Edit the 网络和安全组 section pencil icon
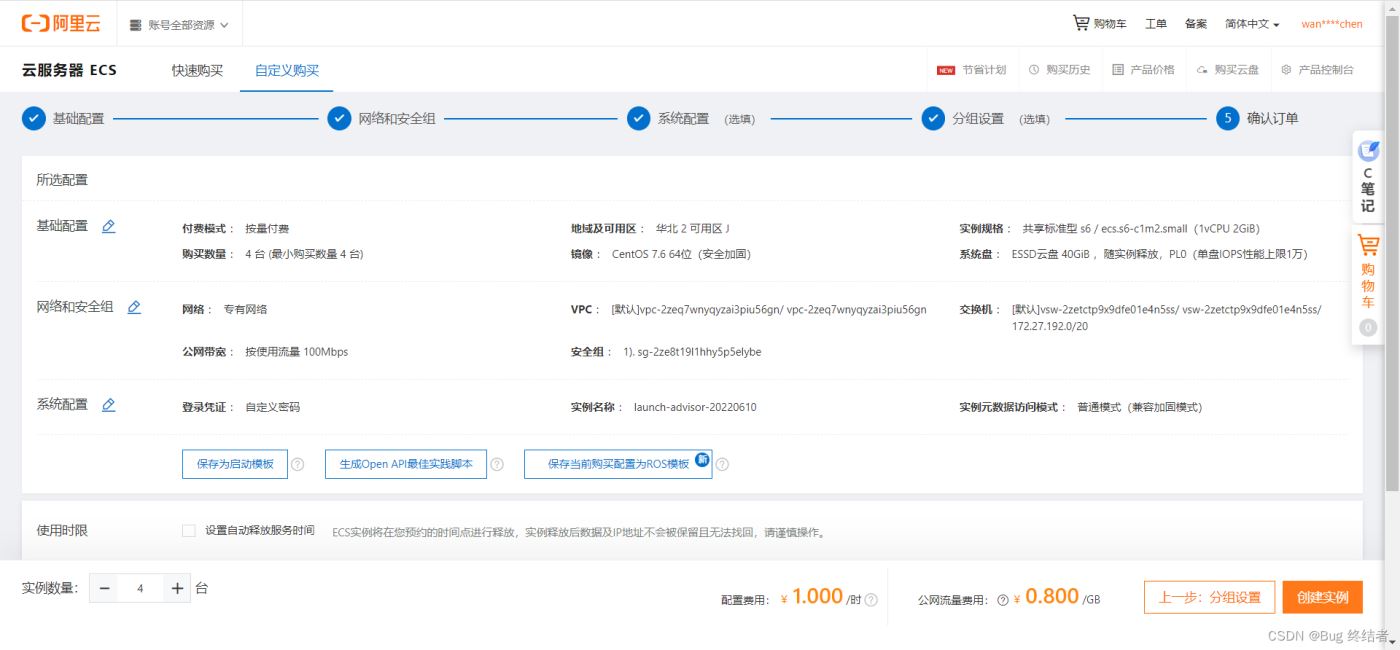Viewport: 1400px width, 650px height. tap(134, 308)
